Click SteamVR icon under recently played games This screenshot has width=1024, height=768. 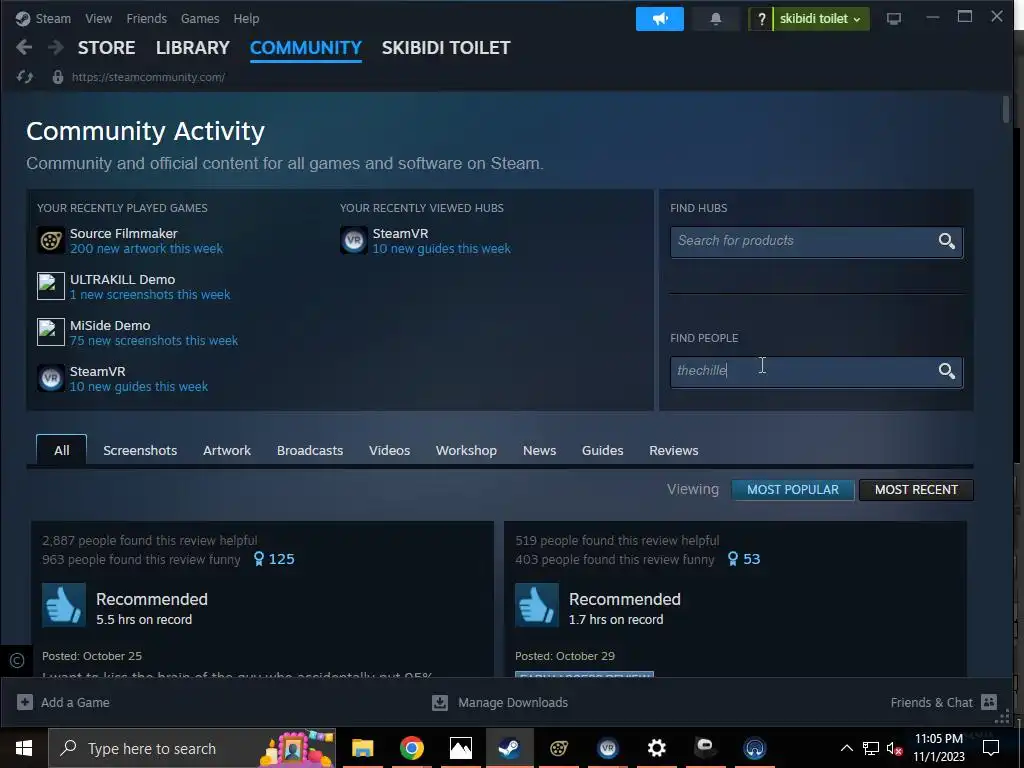50,378
